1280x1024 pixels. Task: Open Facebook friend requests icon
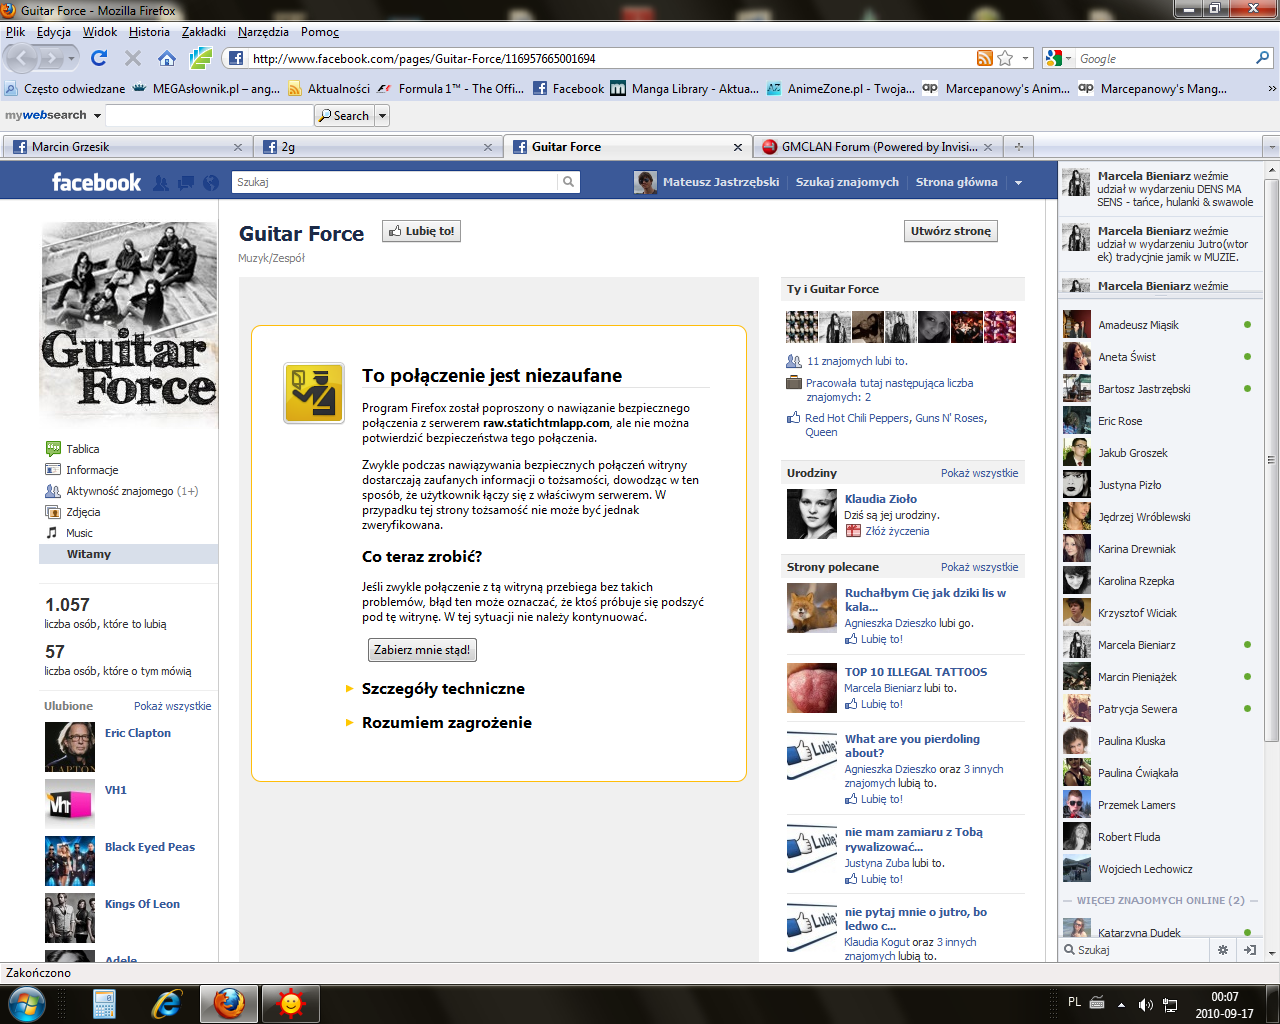point(161,183)
